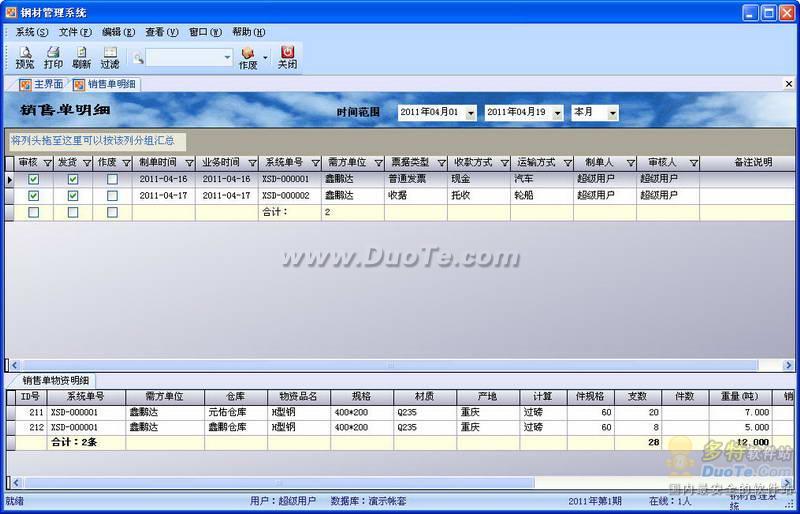Click upper grid scroll left arrow
Screen dimensions: 800x514
pos(14,365)
